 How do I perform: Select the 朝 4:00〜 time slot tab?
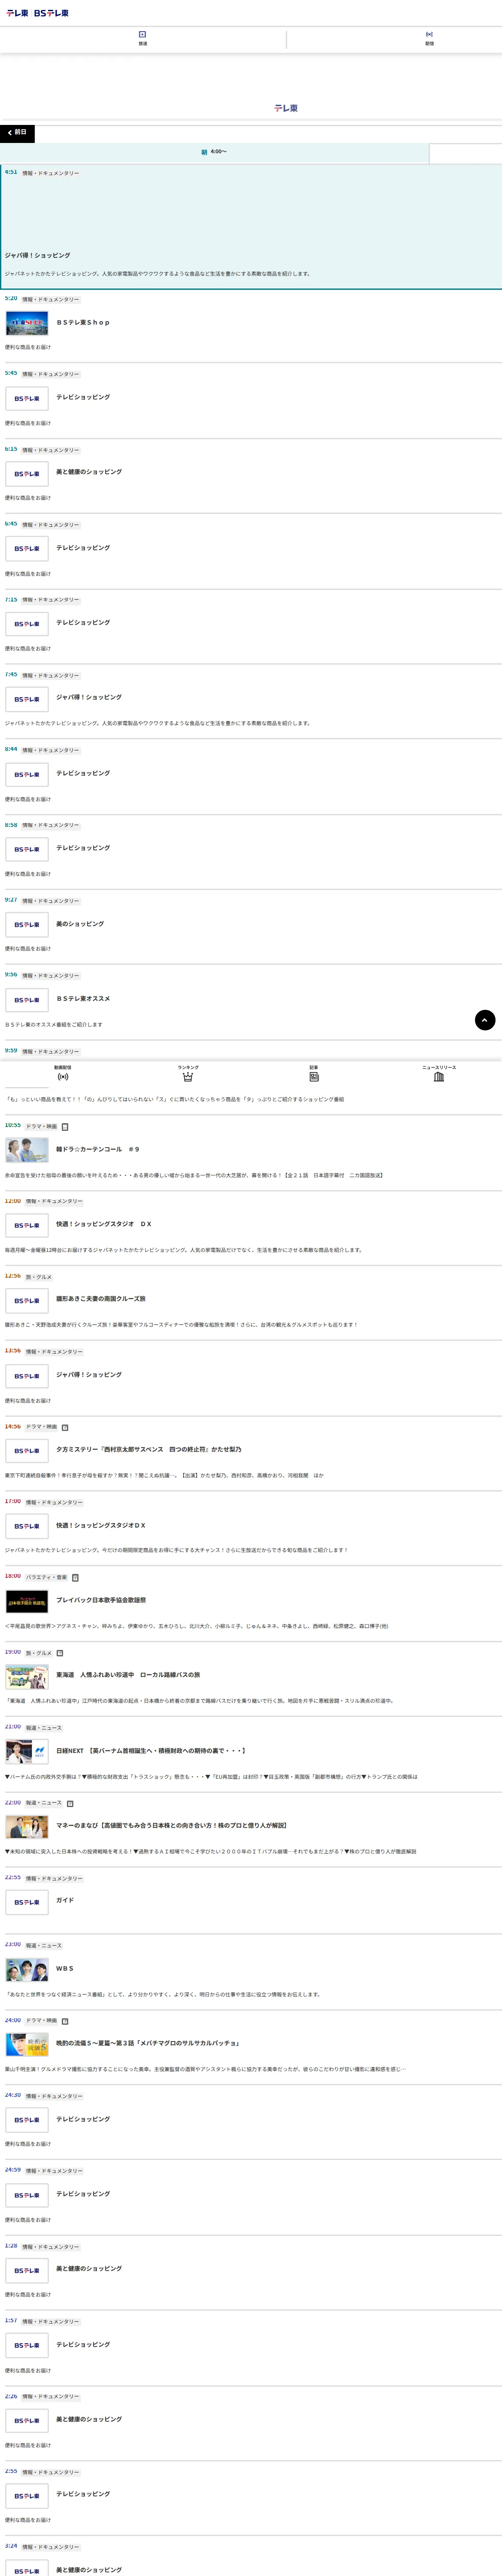(214, 152)
